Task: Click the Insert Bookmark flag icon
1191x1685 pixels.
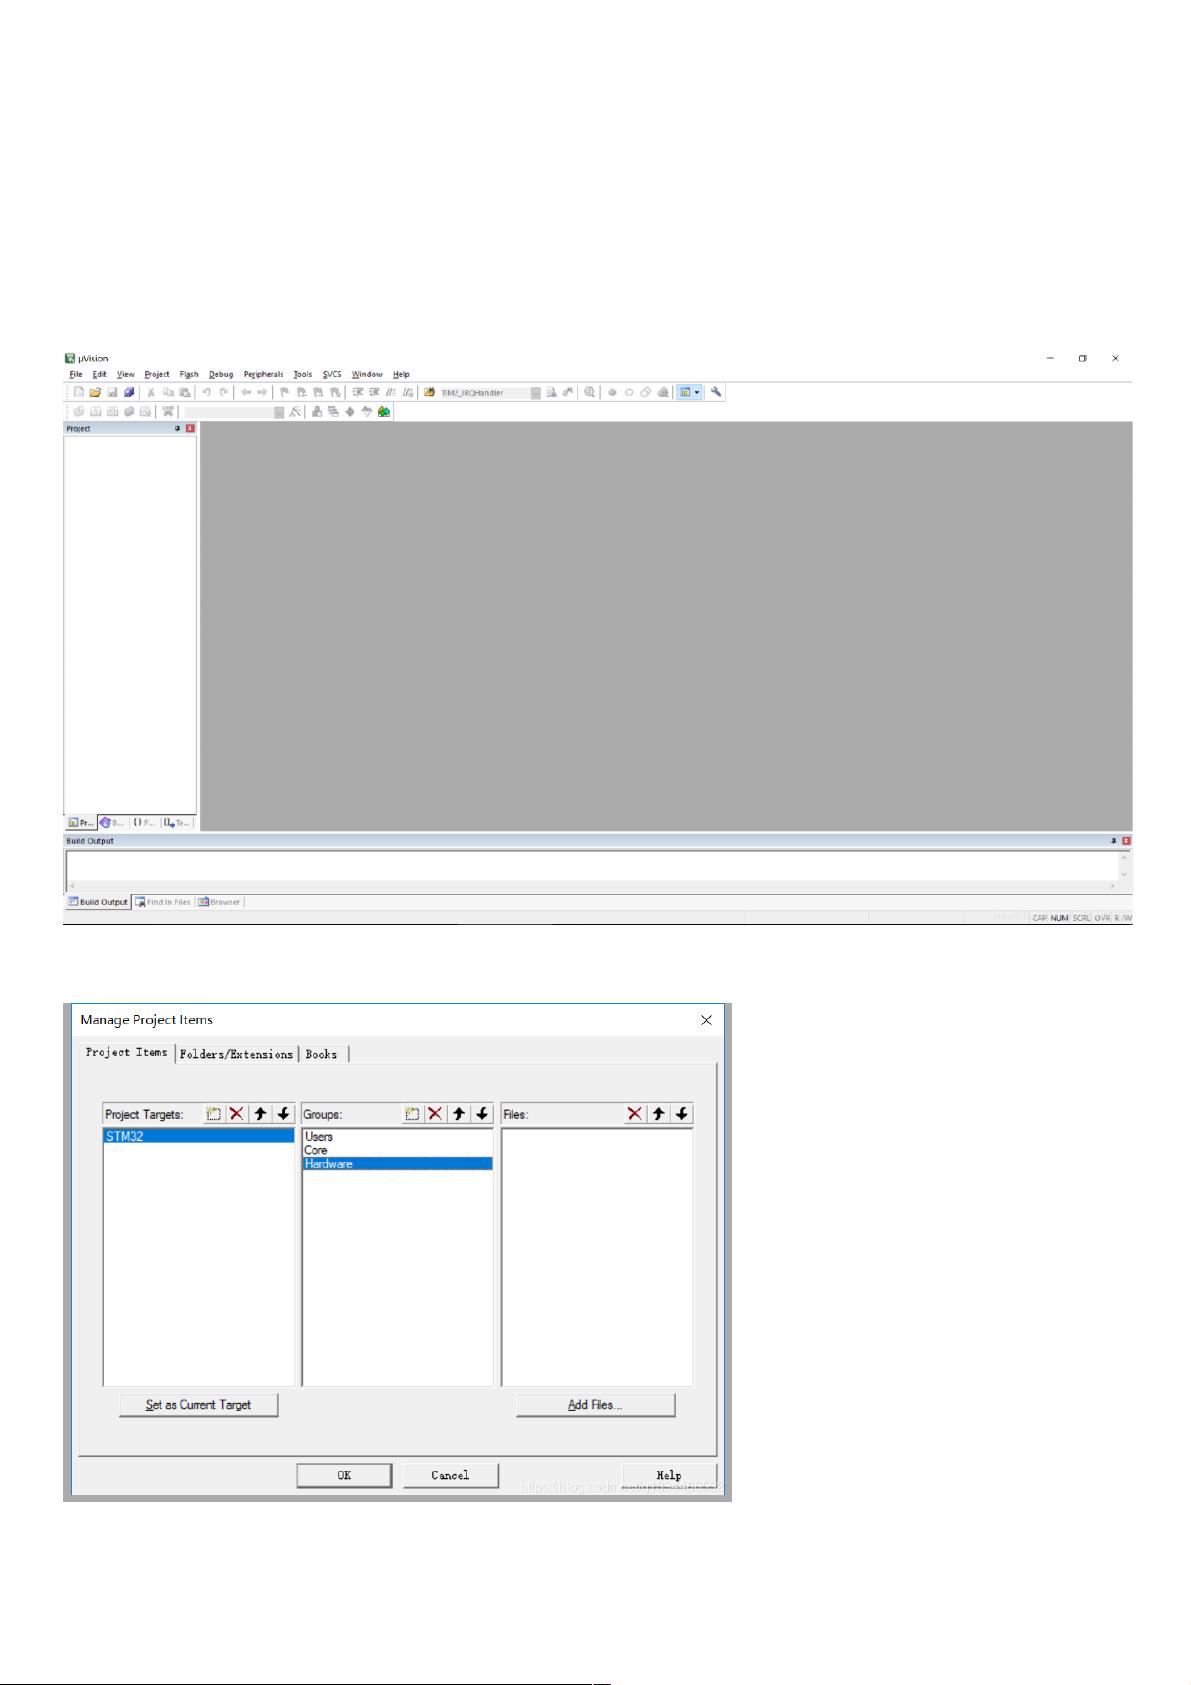Action: 286,393
